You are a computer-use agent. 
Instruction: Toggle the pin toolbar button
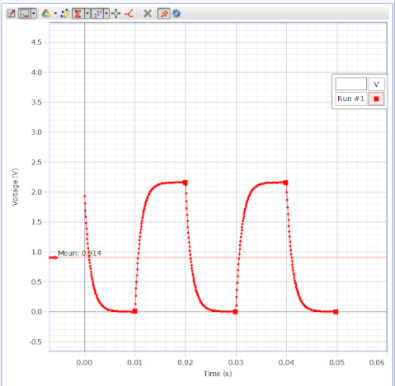[164, 14]
